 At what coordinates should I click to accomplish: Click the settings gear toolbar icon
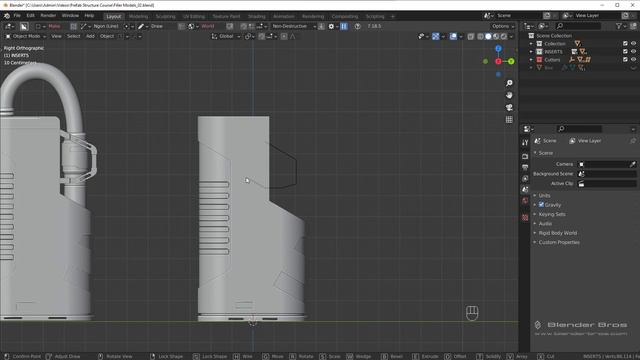pos(331,26)
